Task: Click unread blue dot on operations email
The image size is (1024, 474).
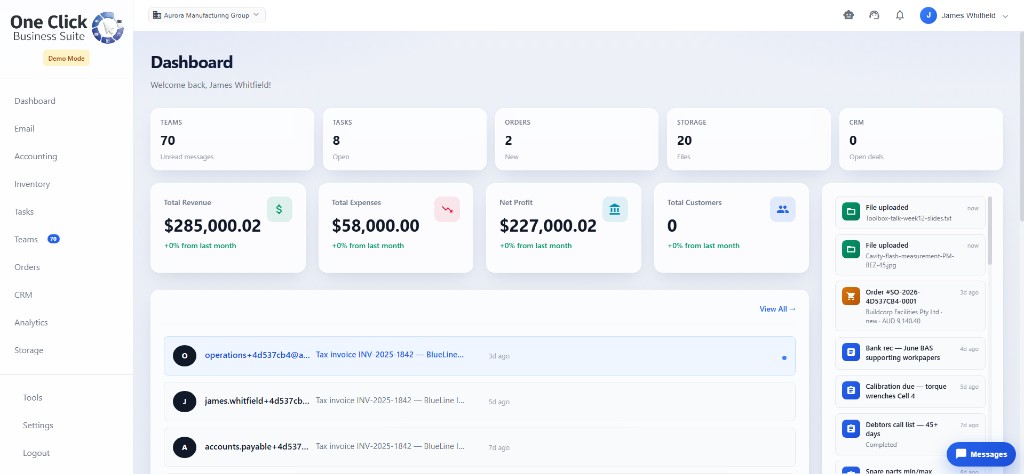Action: coord(784,358)
